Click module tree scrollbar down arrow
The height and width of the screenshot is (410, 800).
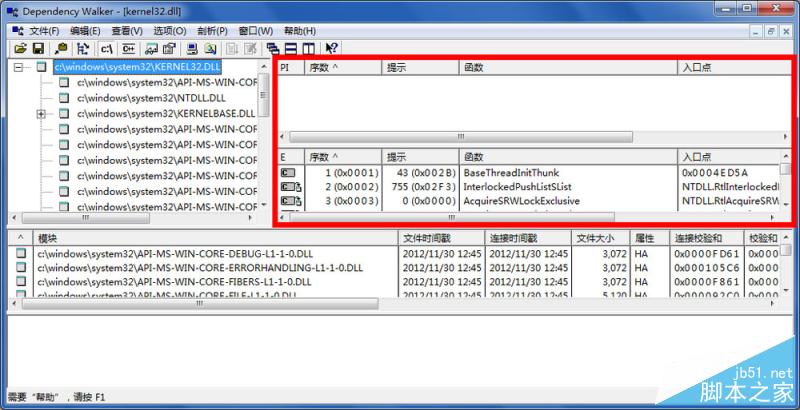pyautogui.click(x=263, y=205)
